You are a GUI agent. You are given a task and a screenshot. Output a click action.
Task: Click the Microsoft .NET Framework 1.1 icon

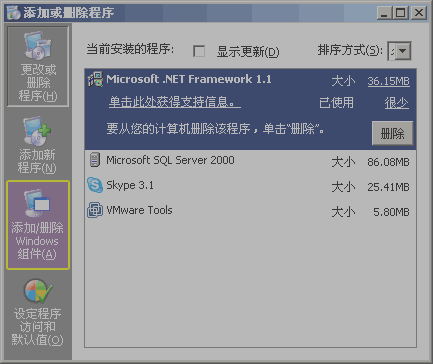click(x=95, y=79)
